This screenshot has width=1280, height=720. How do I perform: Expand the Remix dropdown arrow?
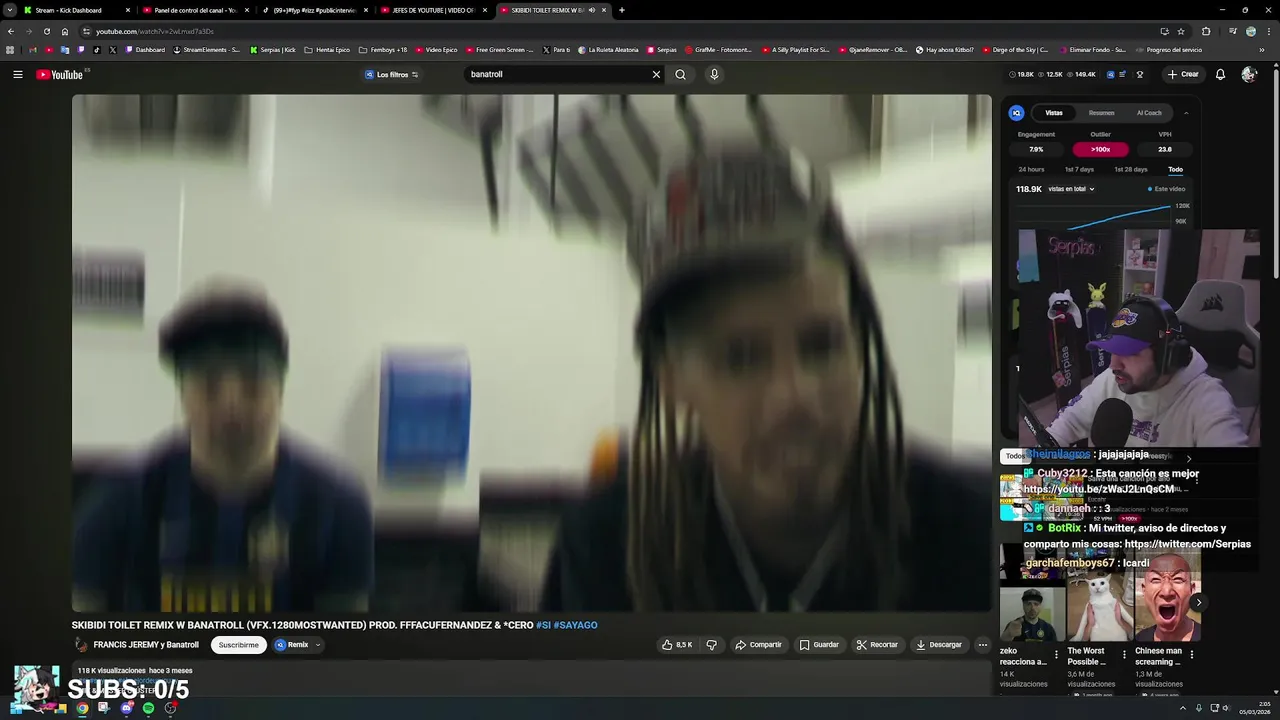pyautogui.click(x=318, y=645)
